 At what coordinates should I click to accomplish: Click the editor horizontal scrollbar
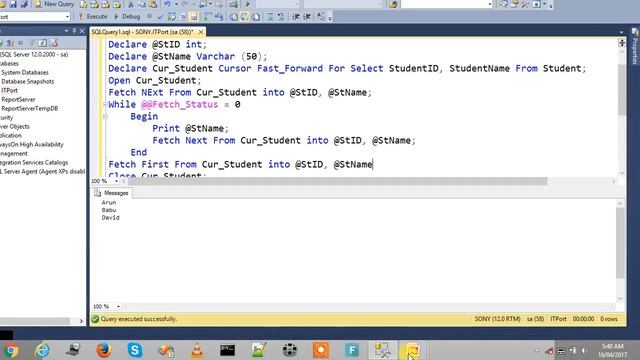[337, 181]
